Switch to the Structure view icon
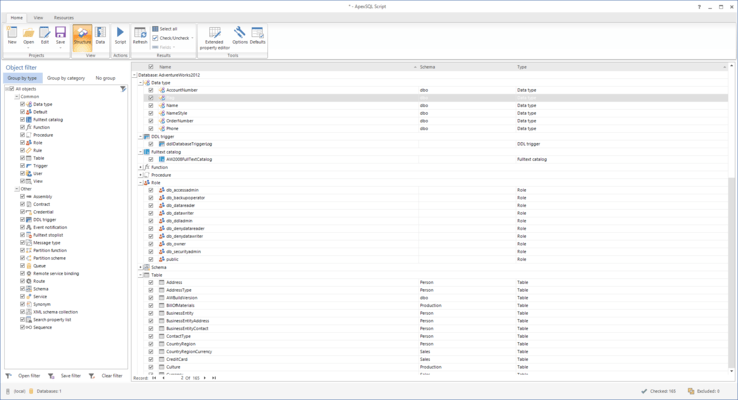 82,36
